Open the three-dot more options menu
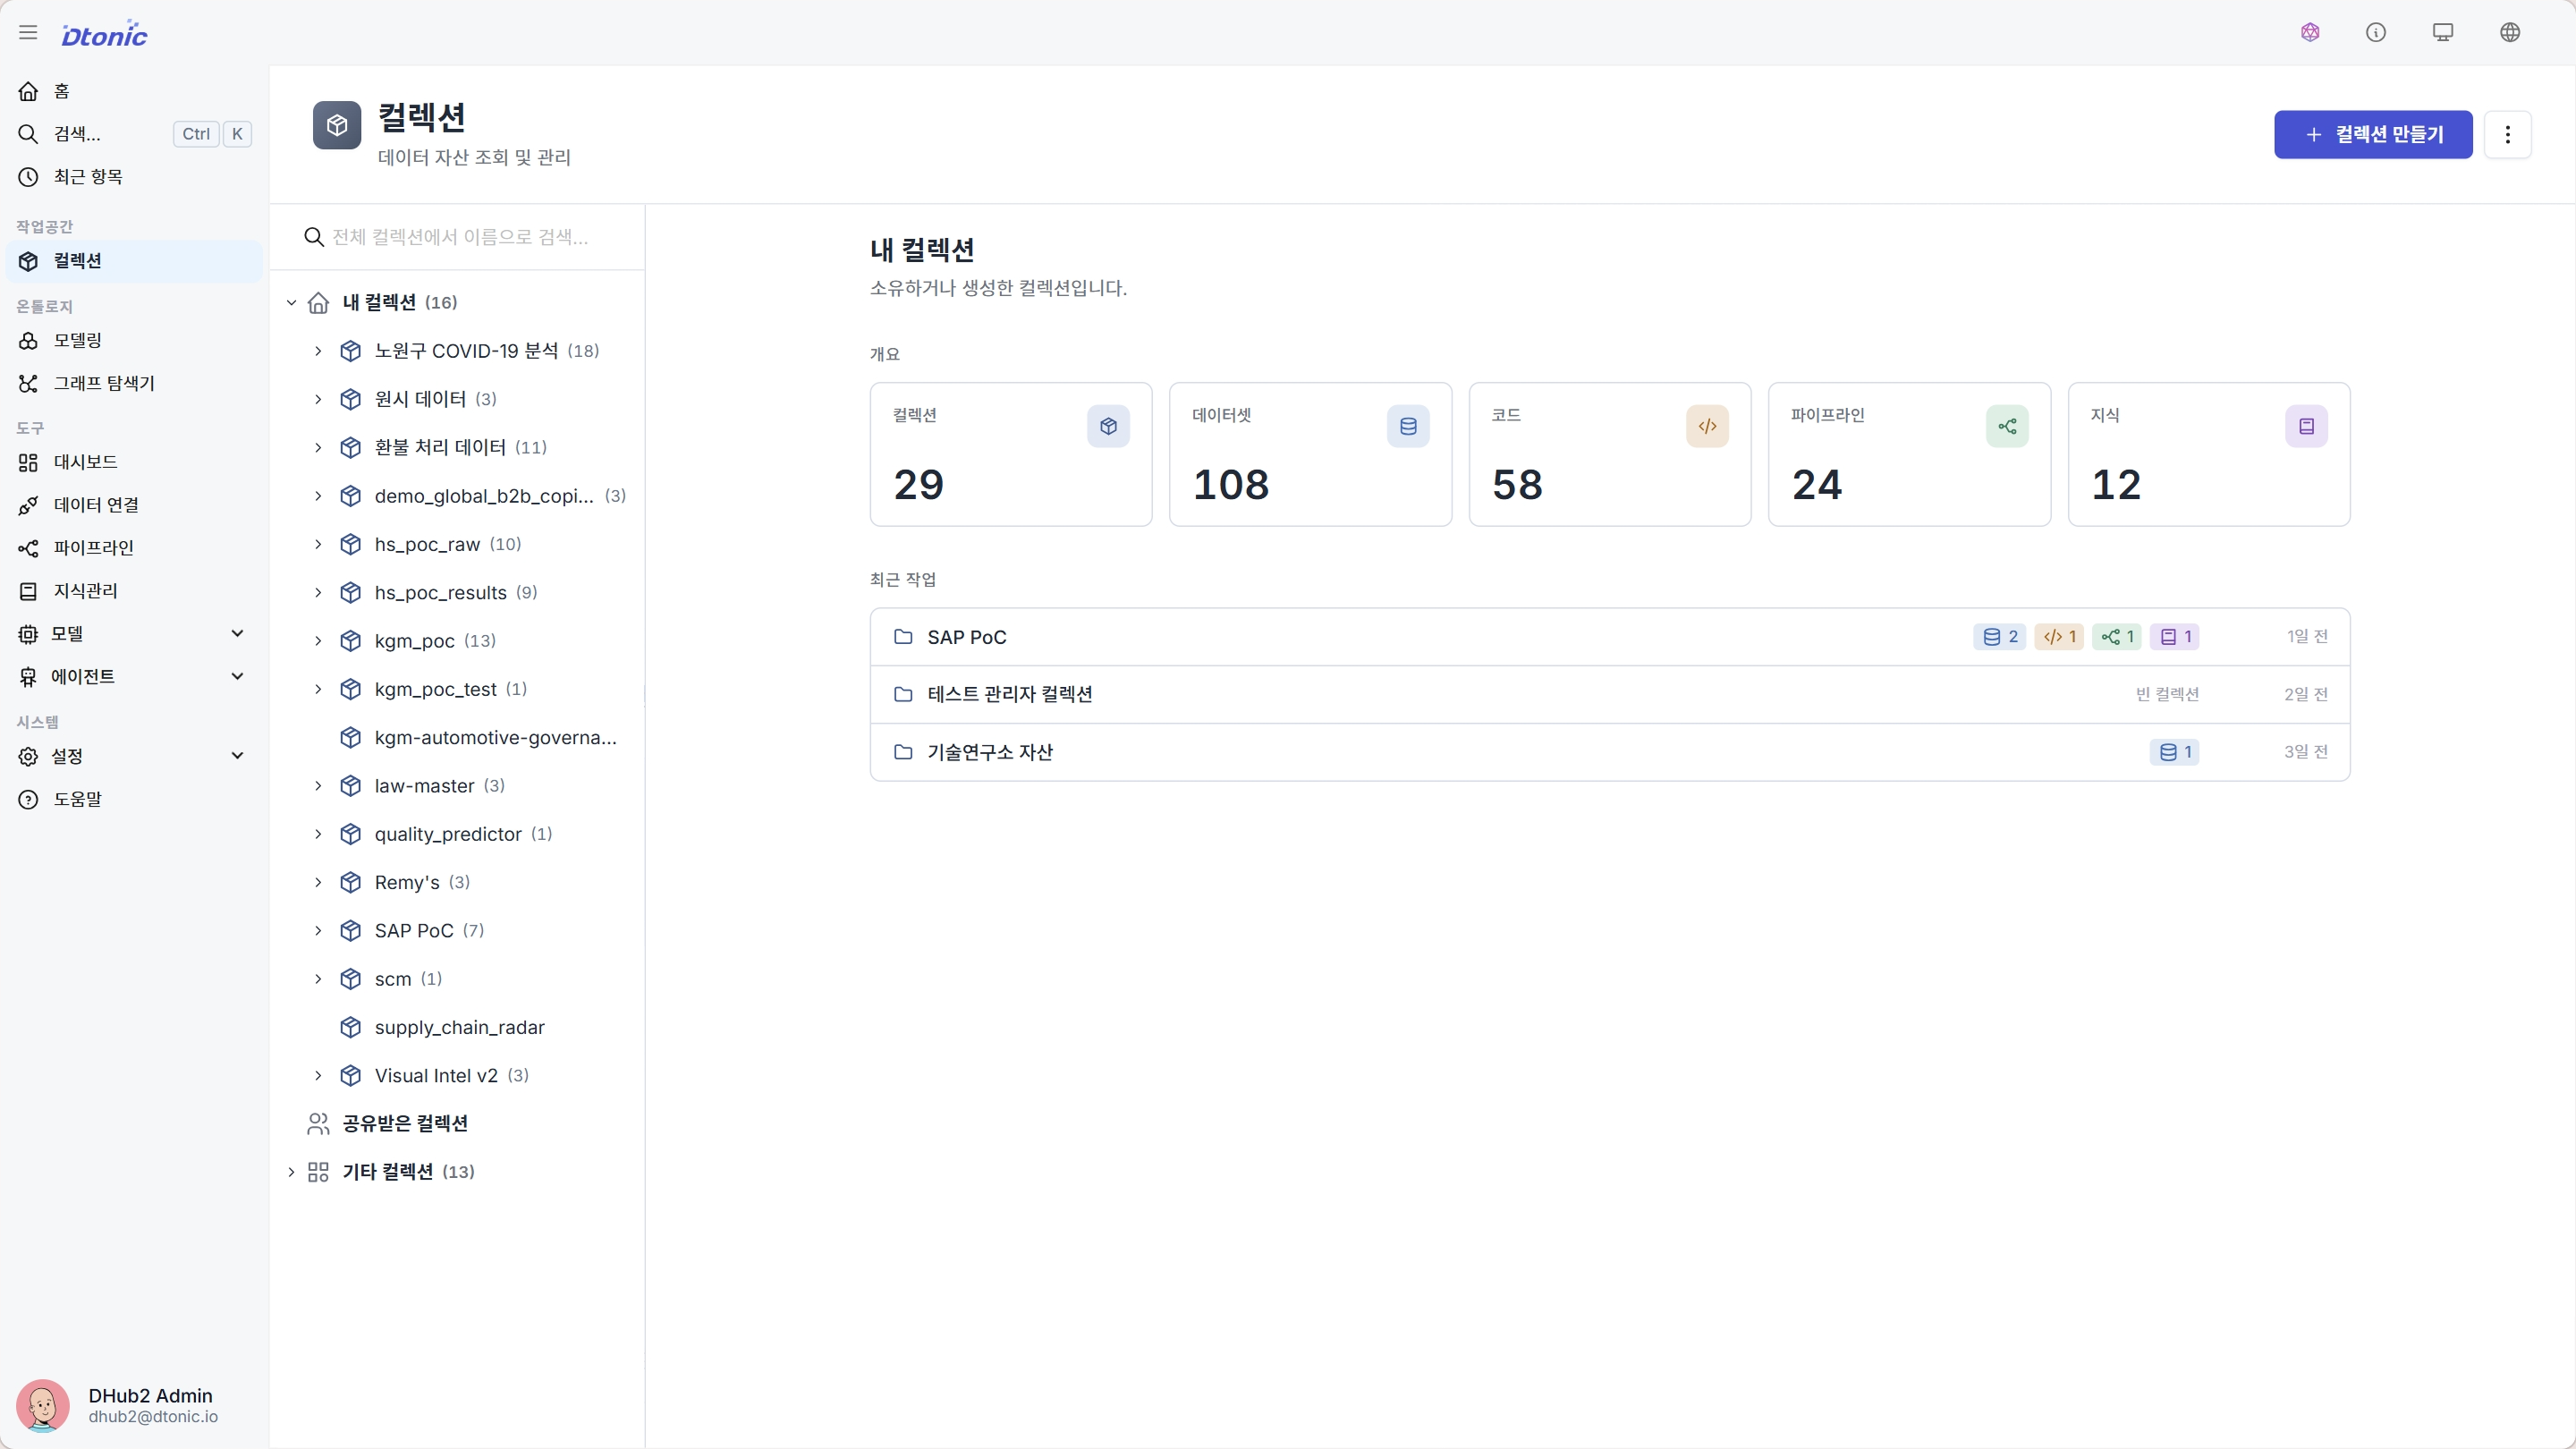2576x1449 pixels. tap(2507, 135)
